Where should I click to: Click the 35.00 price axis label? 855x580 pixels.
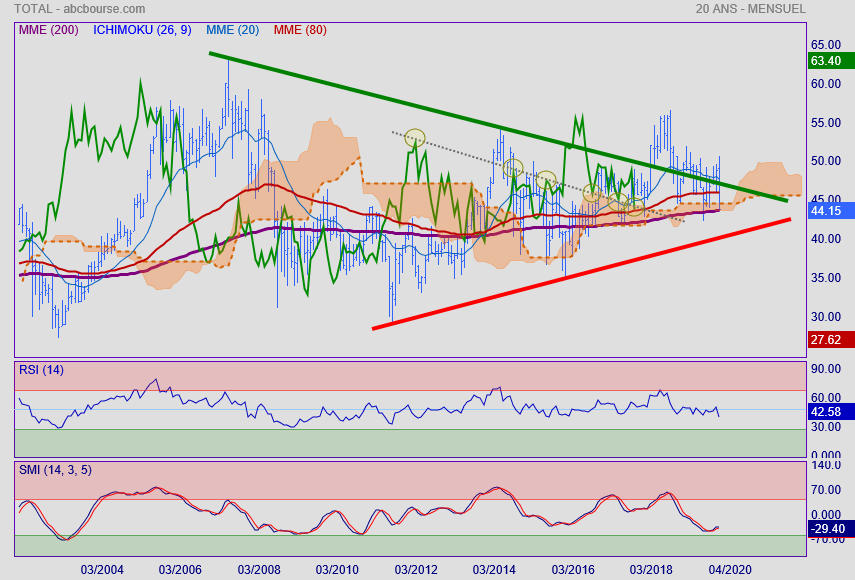click(826, 278)
